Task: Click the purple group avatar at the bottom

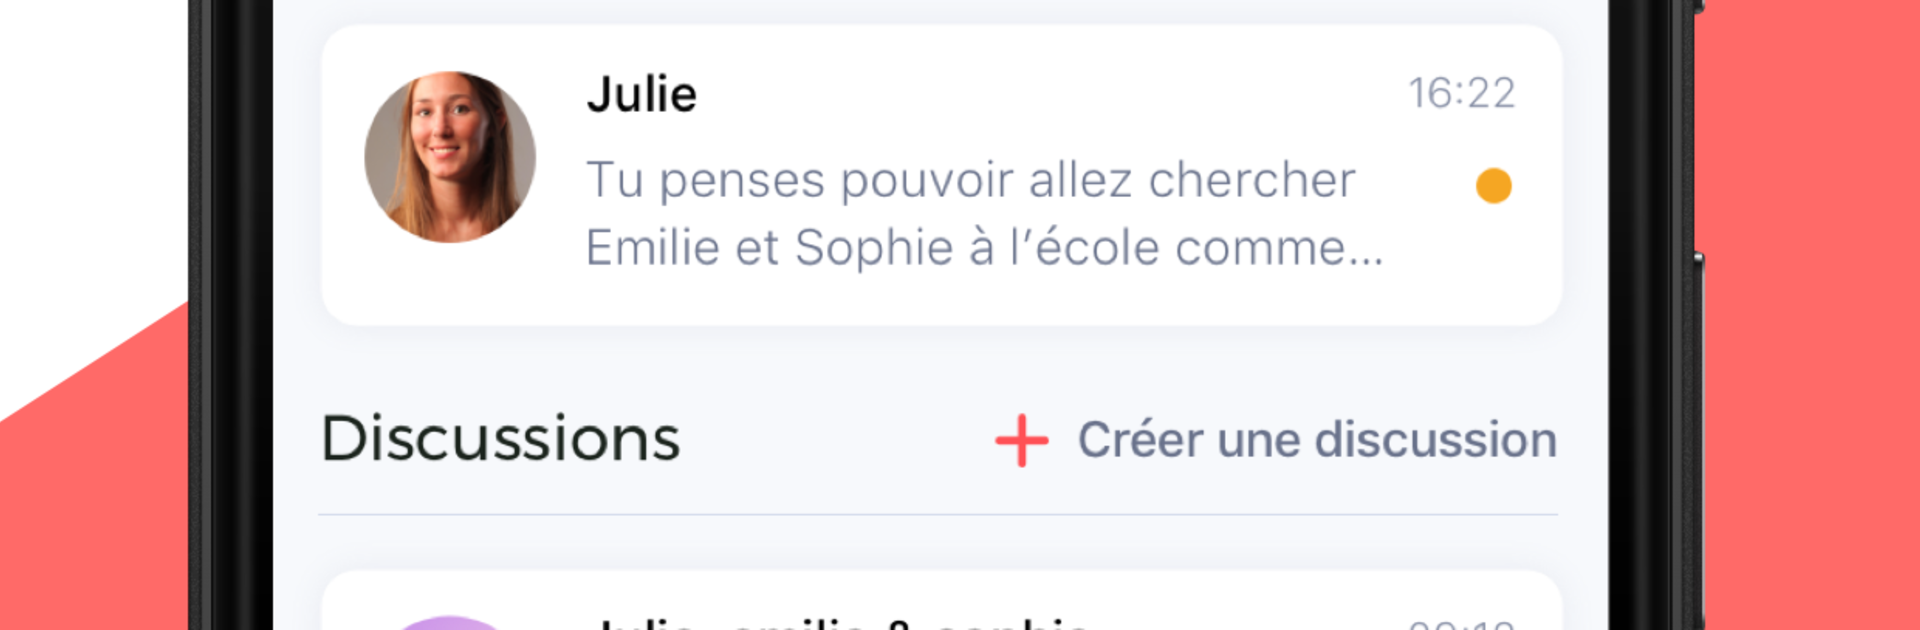Action: [450, 623]
